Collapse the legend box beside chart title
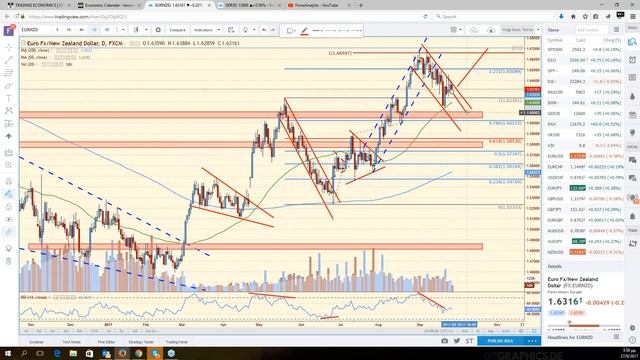640x360 pixels. [24, 43]
